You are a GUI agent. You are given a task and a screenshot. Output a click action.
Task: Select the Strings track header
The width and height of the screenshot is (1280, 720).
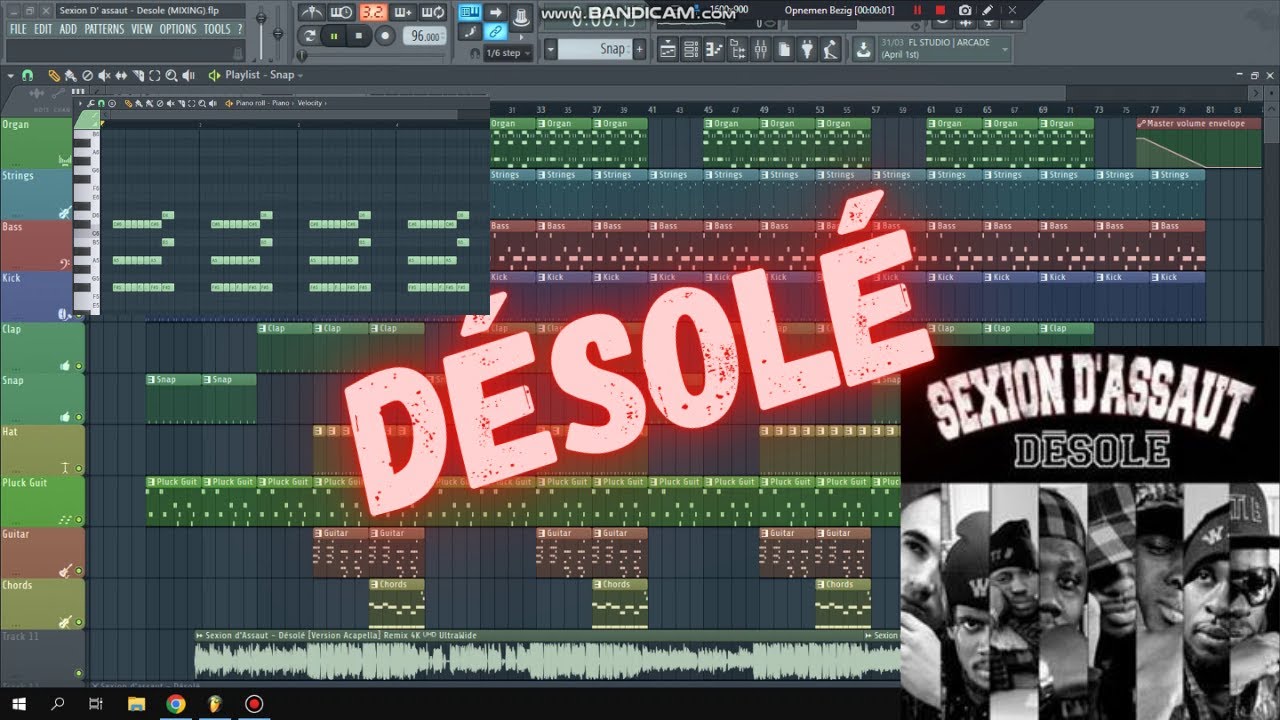click(36, 194)
